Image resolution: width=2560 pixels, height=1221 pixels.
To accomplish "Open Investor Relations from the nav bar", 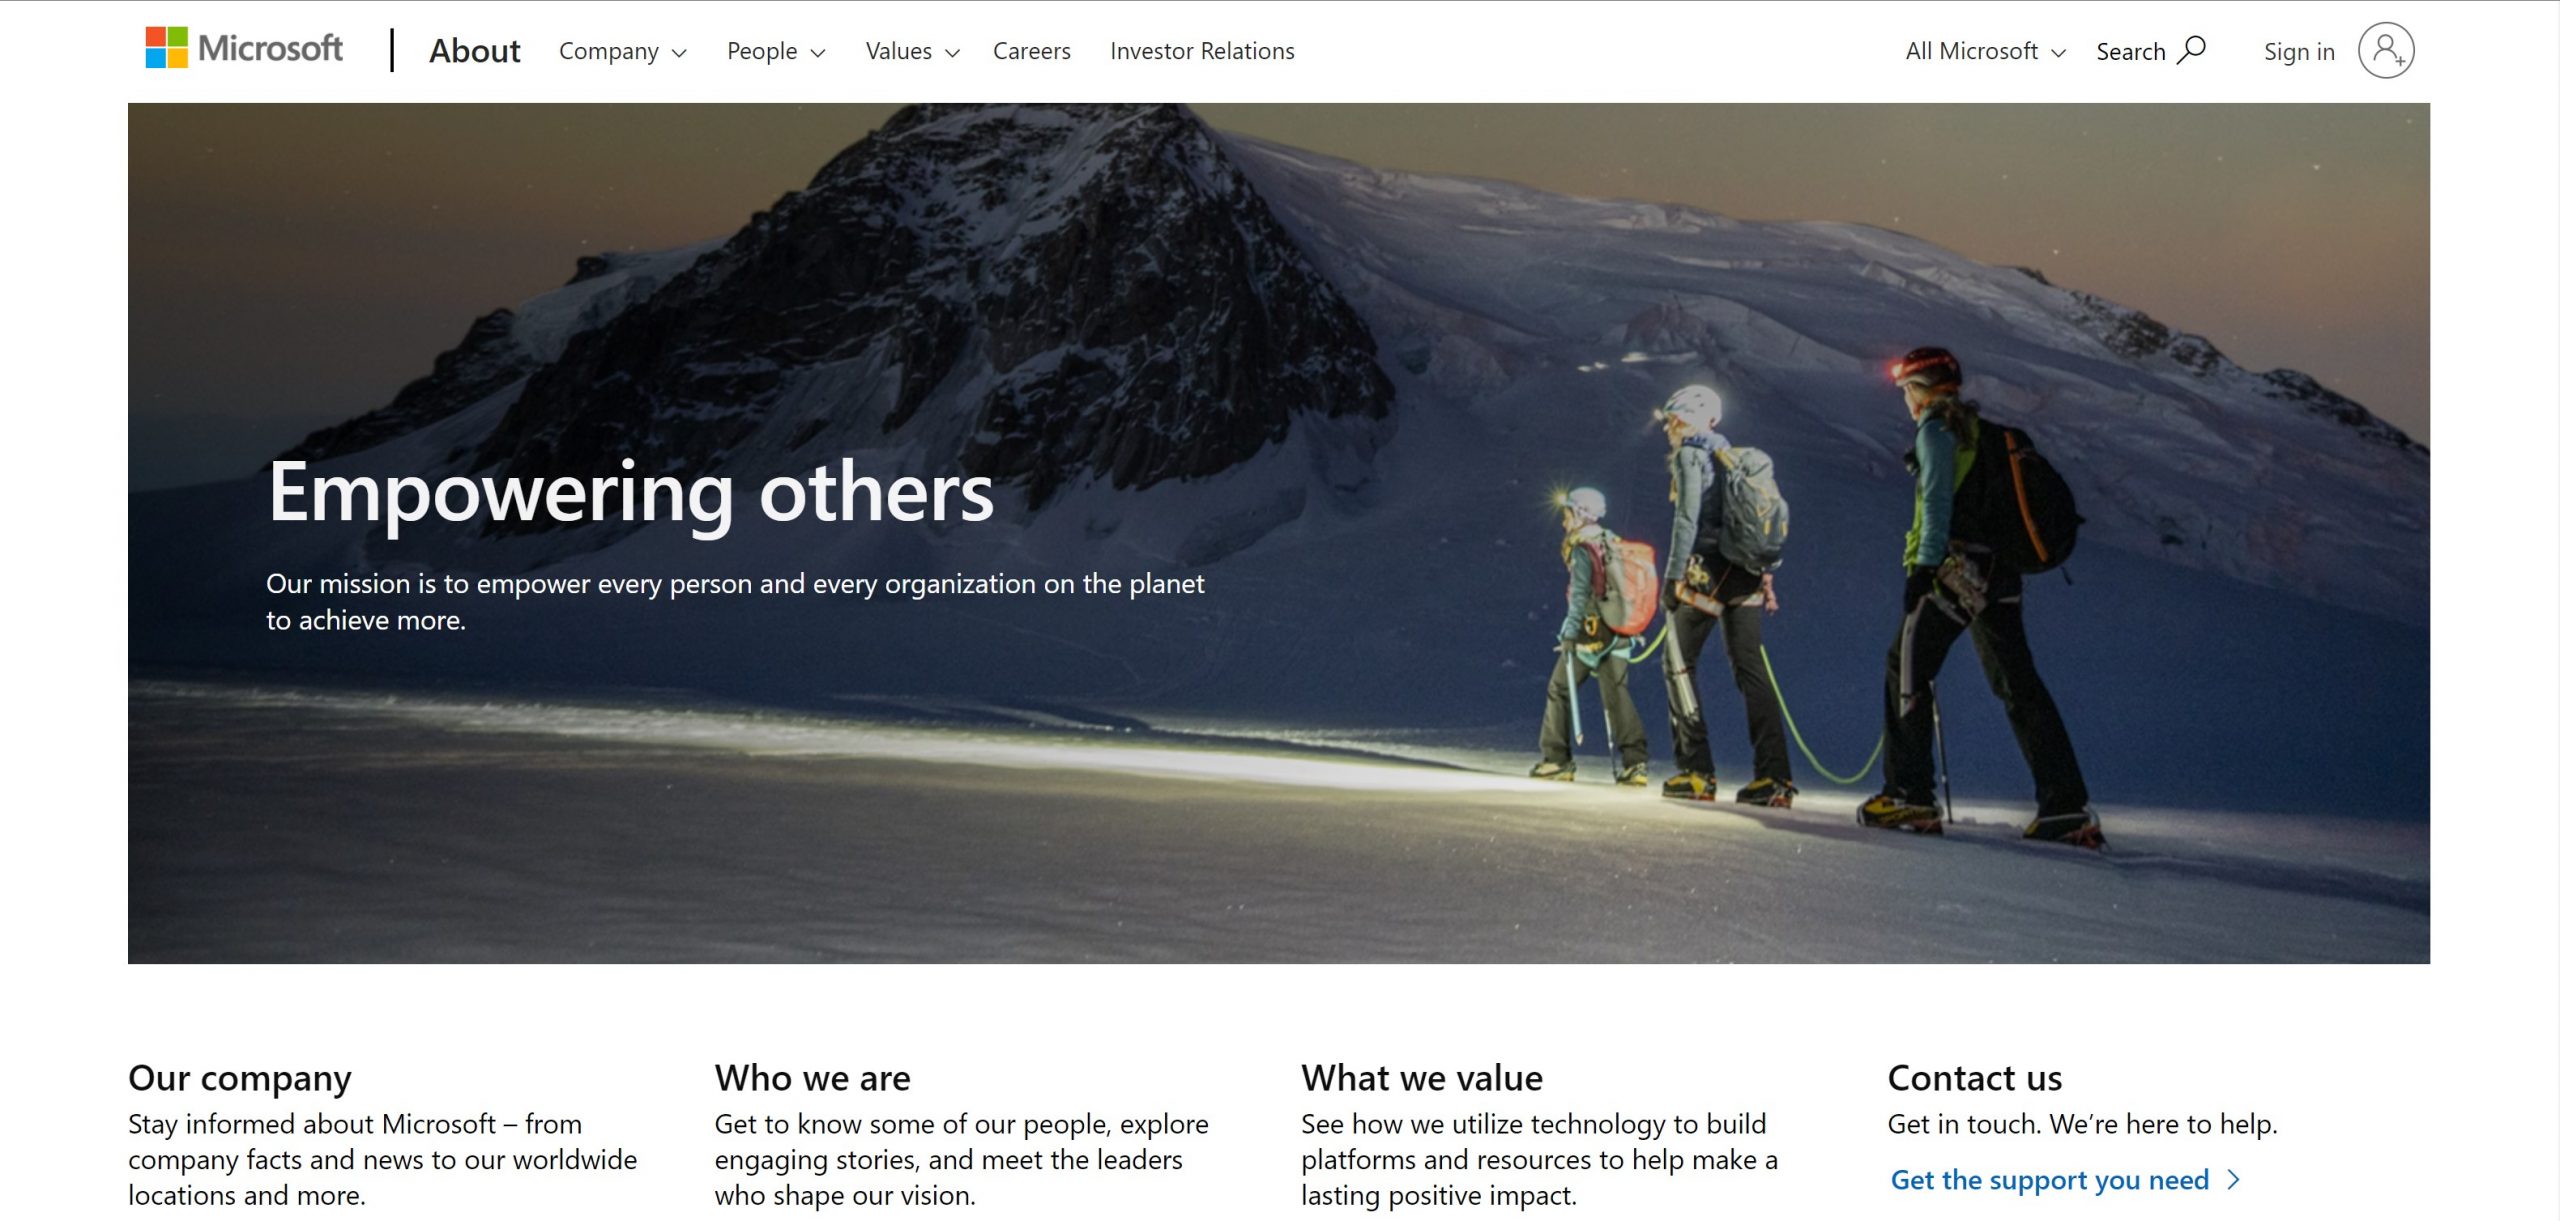I will 1202,51.
